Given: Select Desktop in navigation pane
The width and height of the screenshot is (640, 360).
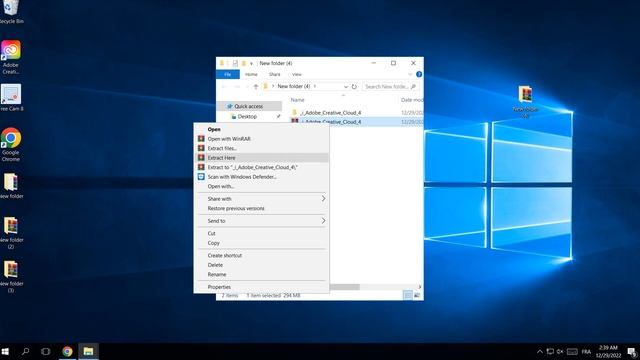Looking at the screenshot, I should [x=247, y=116].
